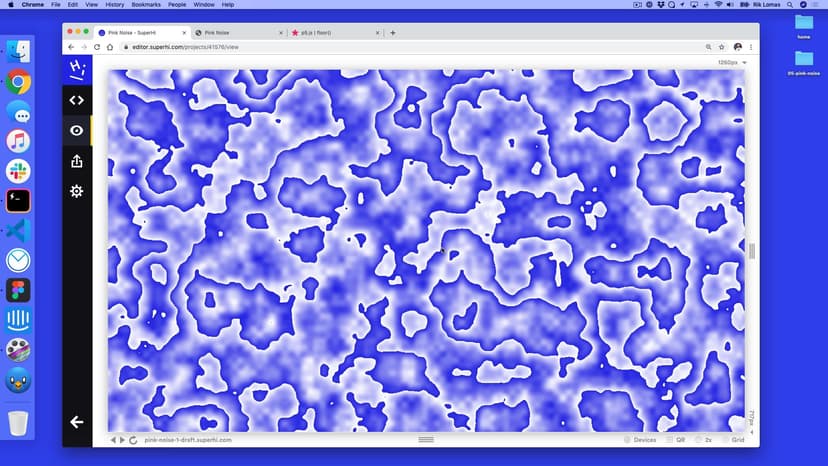828x466 pixels.
Task: Open project settings gear icon
Action: (x=76, y=191)
